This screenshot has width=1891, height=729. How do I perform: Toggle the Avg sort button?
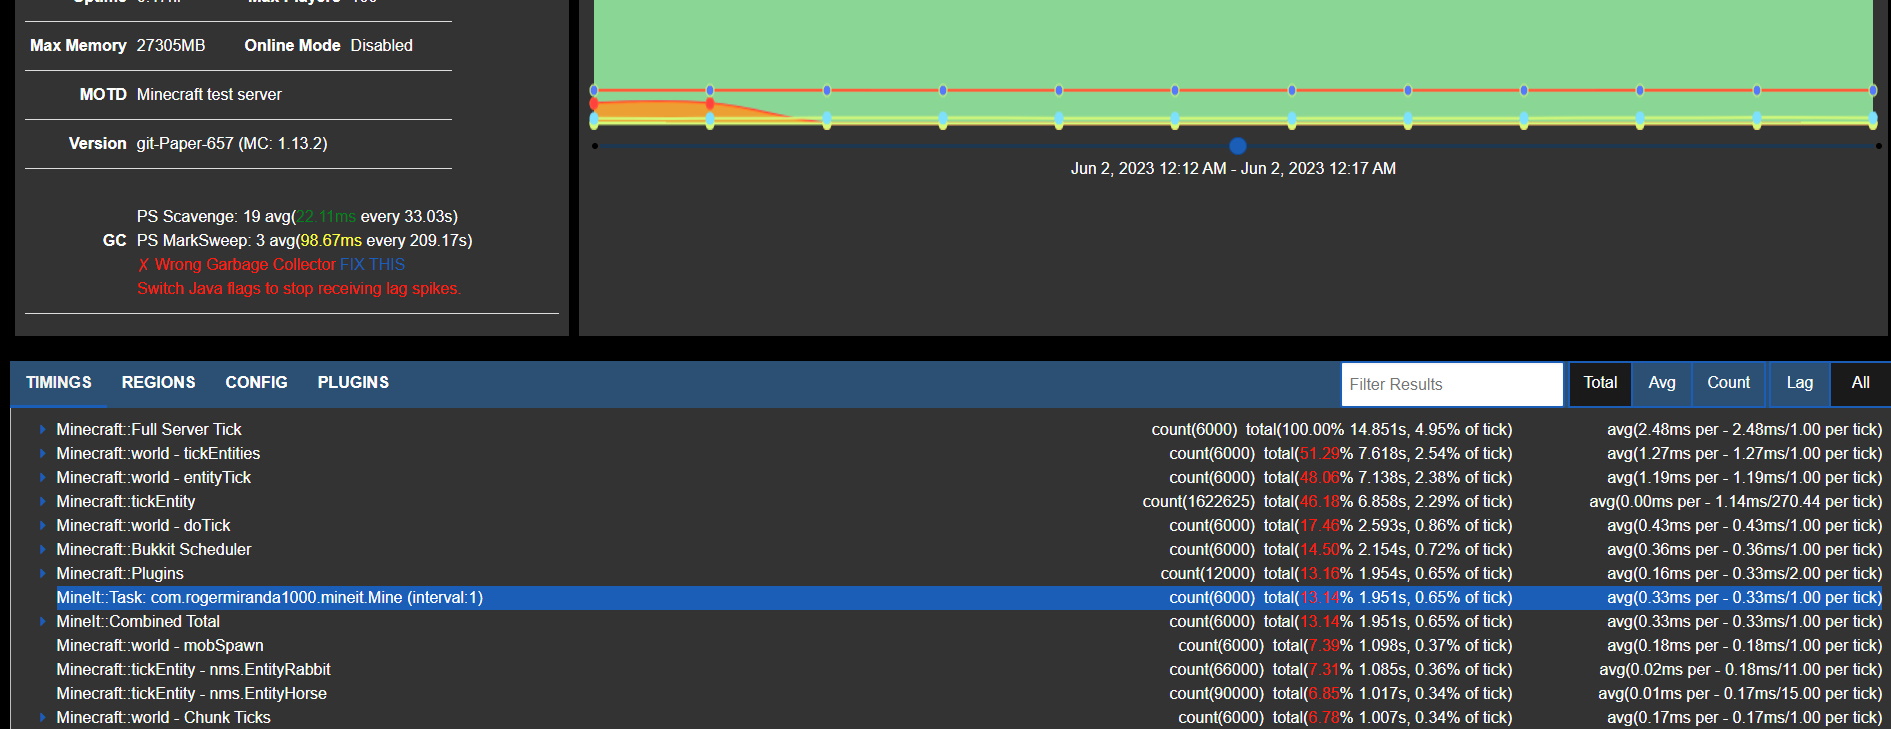(1661, 383)
